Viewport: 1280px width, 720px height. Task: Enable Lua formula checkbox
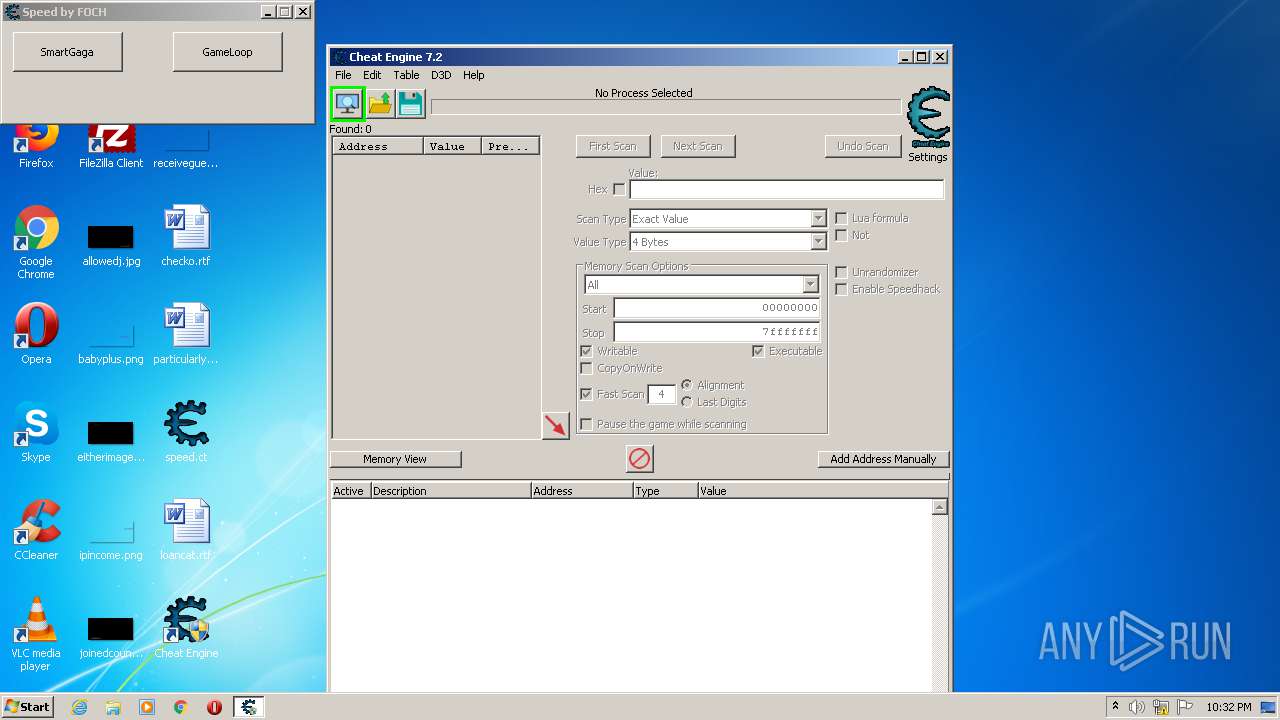tap(841, 218)
